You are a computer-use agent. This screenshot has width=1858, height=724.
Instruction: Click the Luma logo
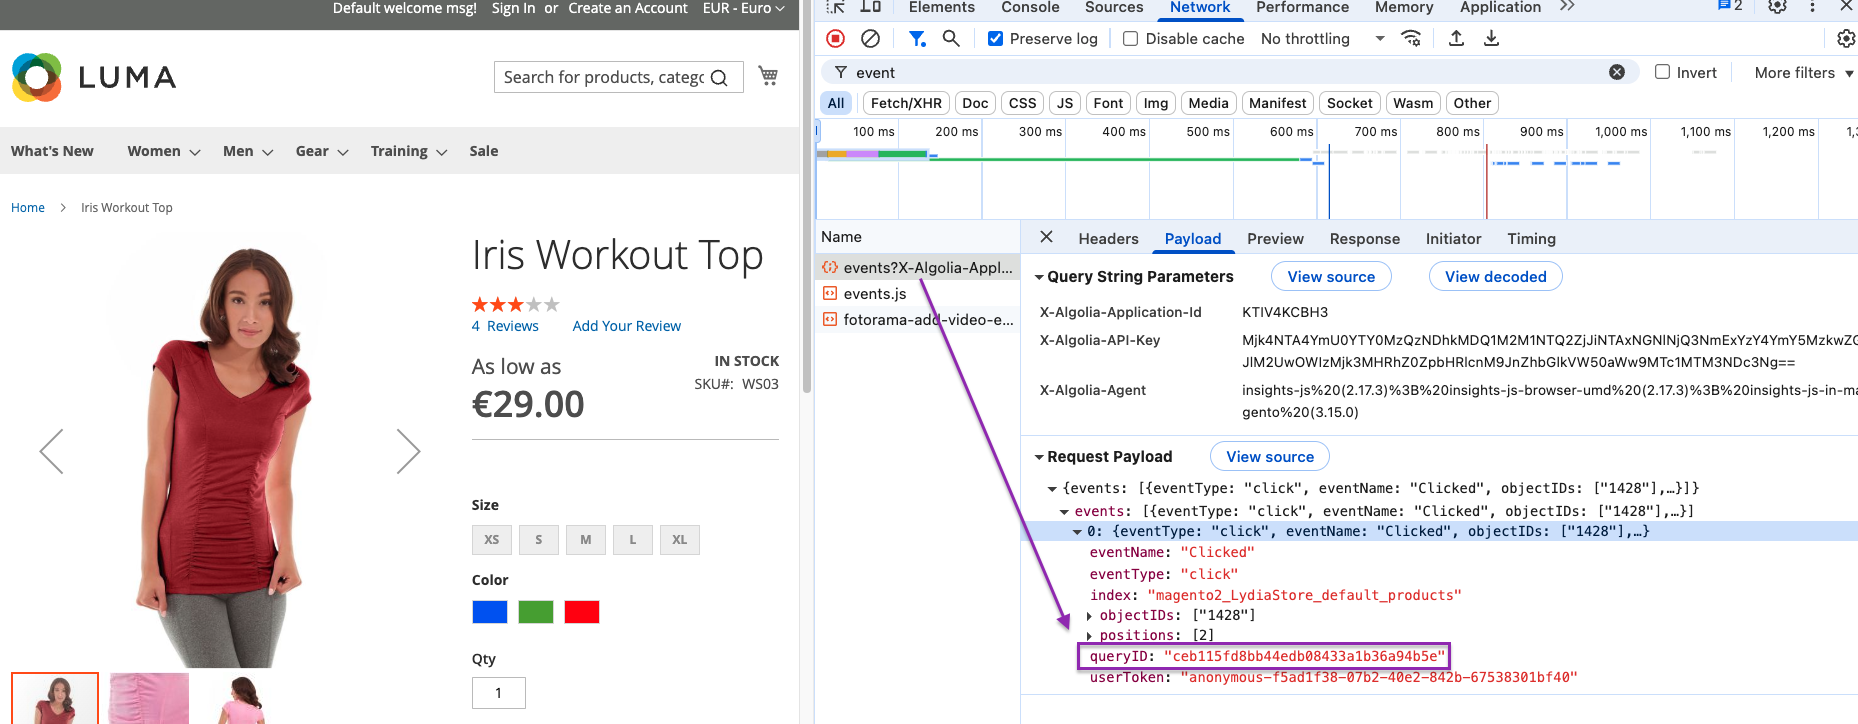[94, 77]
